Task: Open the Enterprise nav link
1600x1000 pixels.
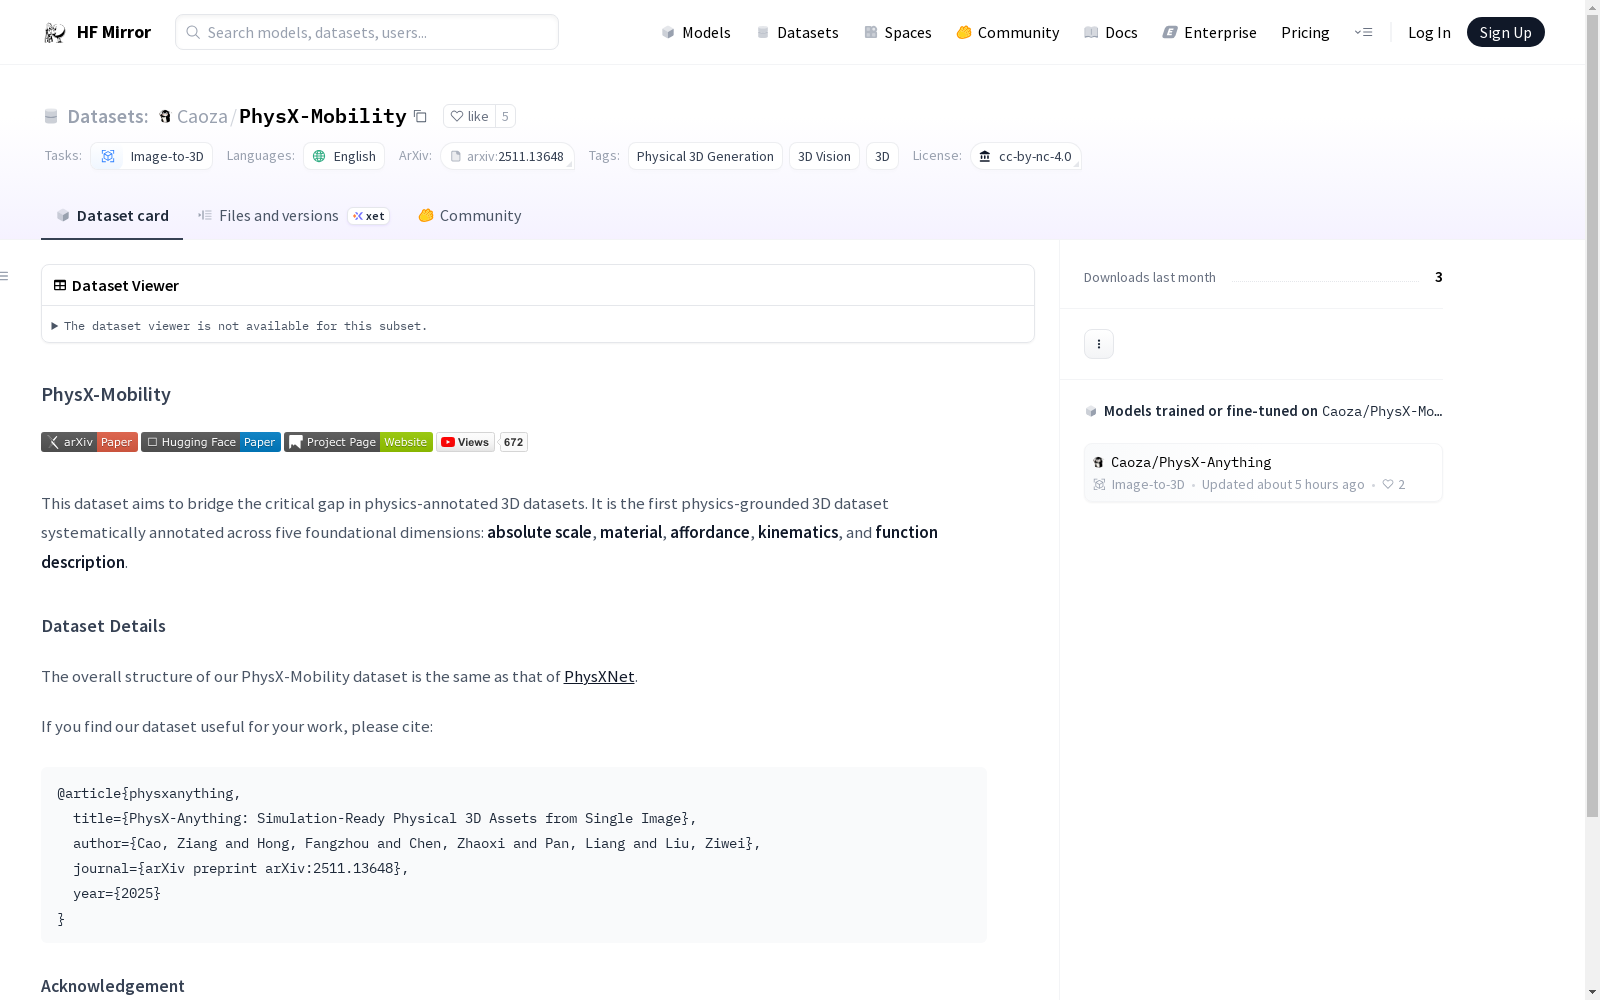Action: [1210, 32]
